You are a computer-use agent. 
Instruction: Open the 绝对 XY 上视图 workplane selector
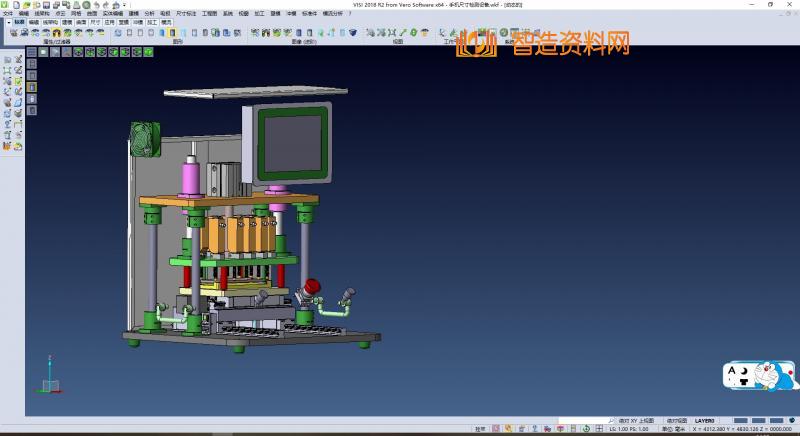636,420
